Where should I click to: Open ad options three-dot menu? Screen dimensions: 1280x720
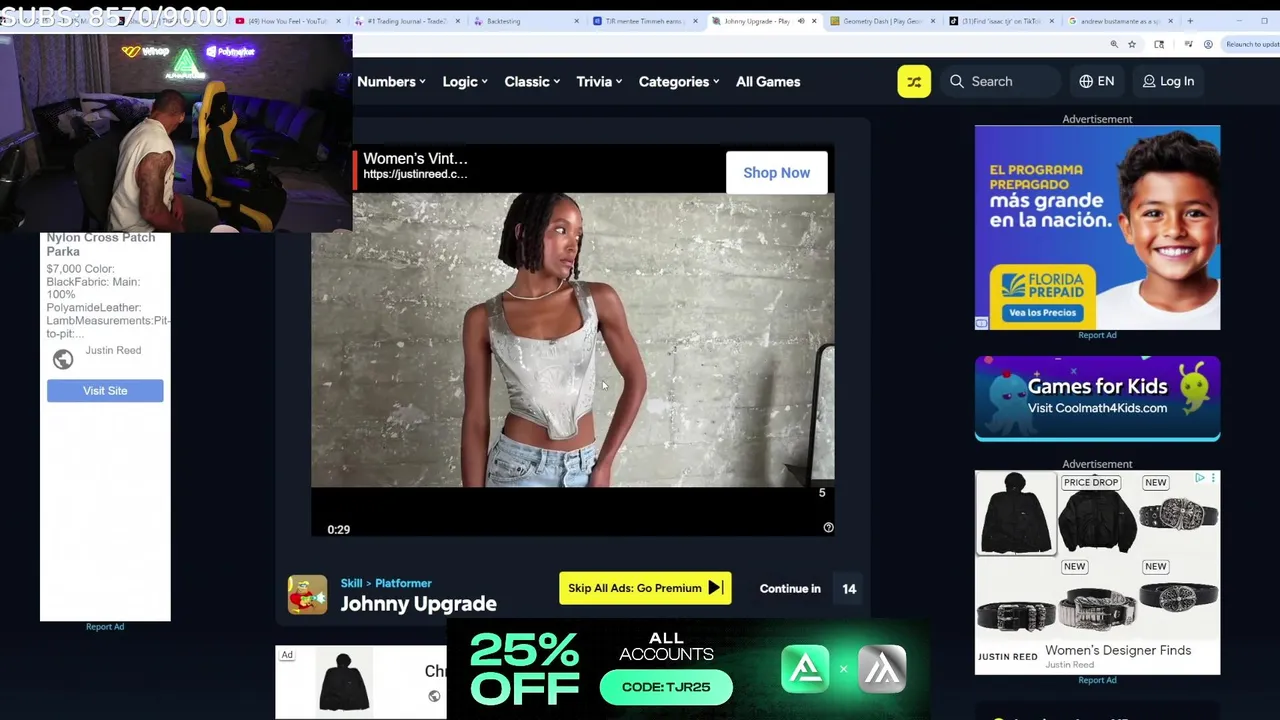click(1213, 478)
